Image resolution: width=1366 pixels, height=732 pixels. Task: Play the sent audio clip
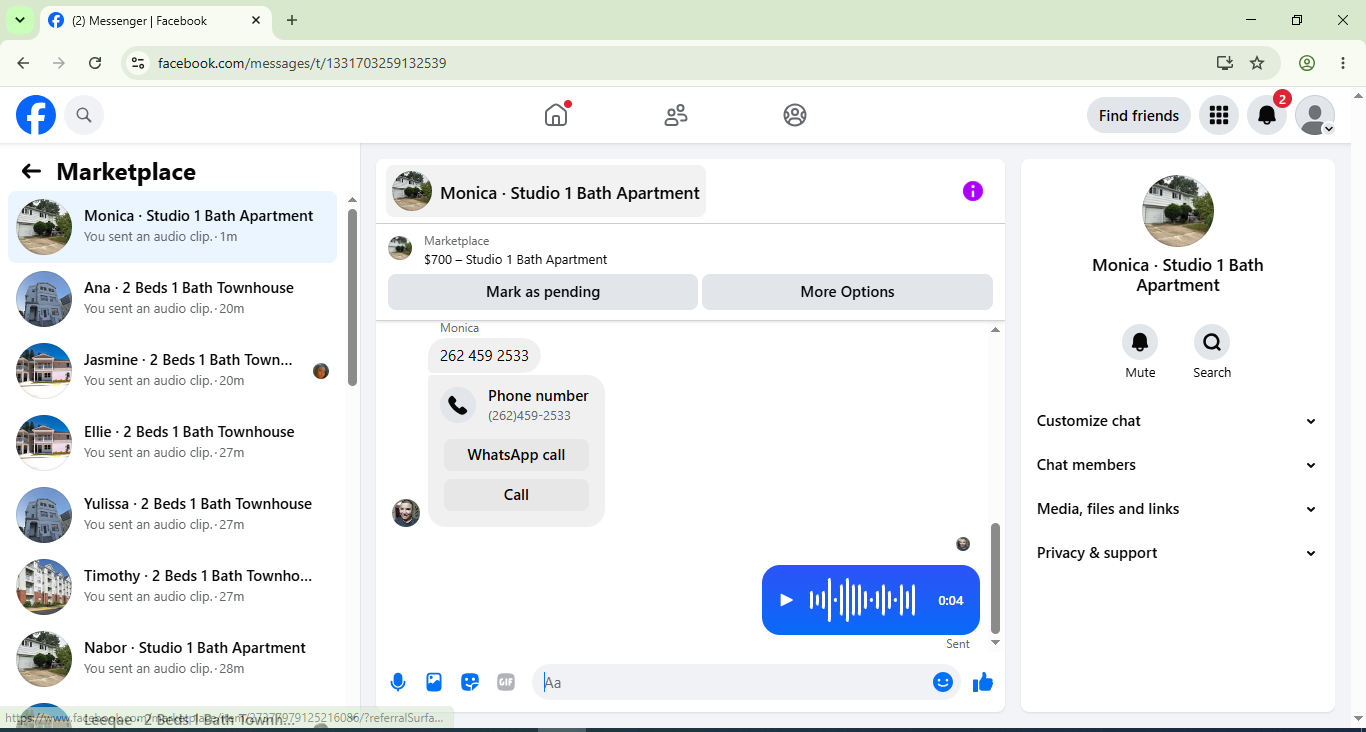786,600
